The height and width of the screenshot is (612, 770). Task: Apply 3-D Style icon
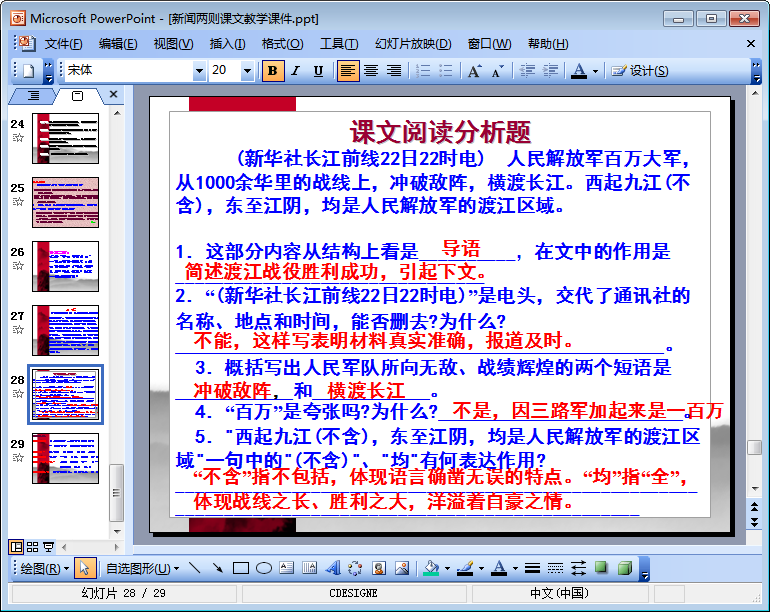coord(625,568)
